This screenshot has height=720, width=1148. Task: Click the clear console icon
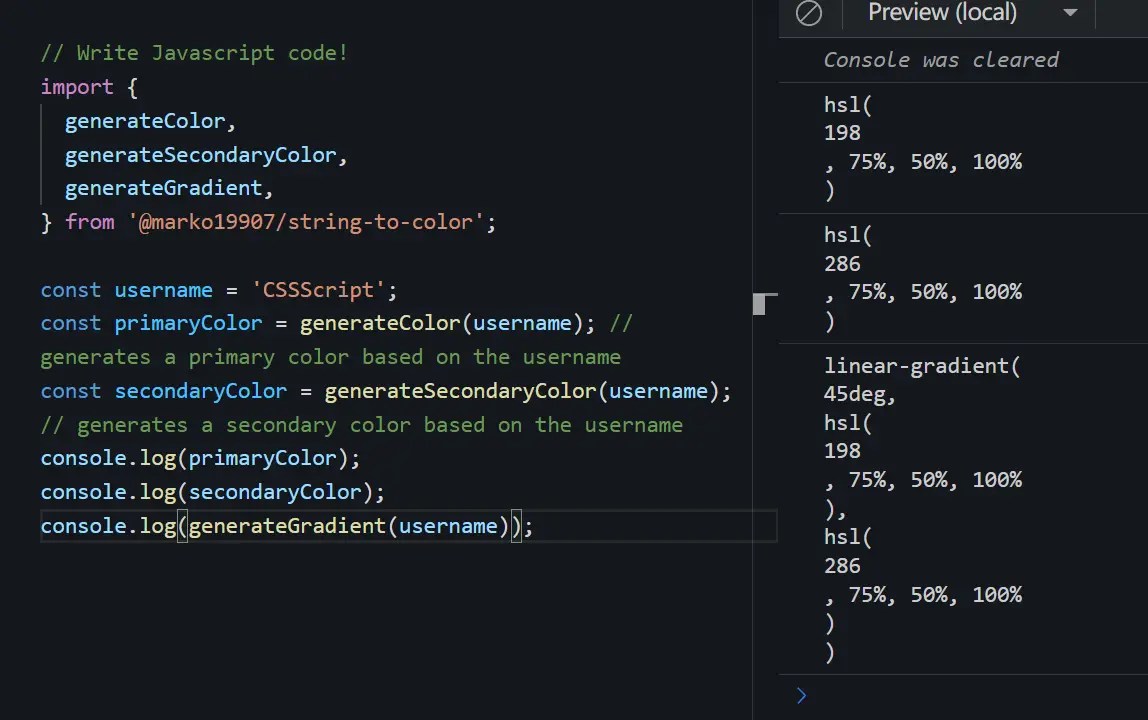tap(808, 13)
